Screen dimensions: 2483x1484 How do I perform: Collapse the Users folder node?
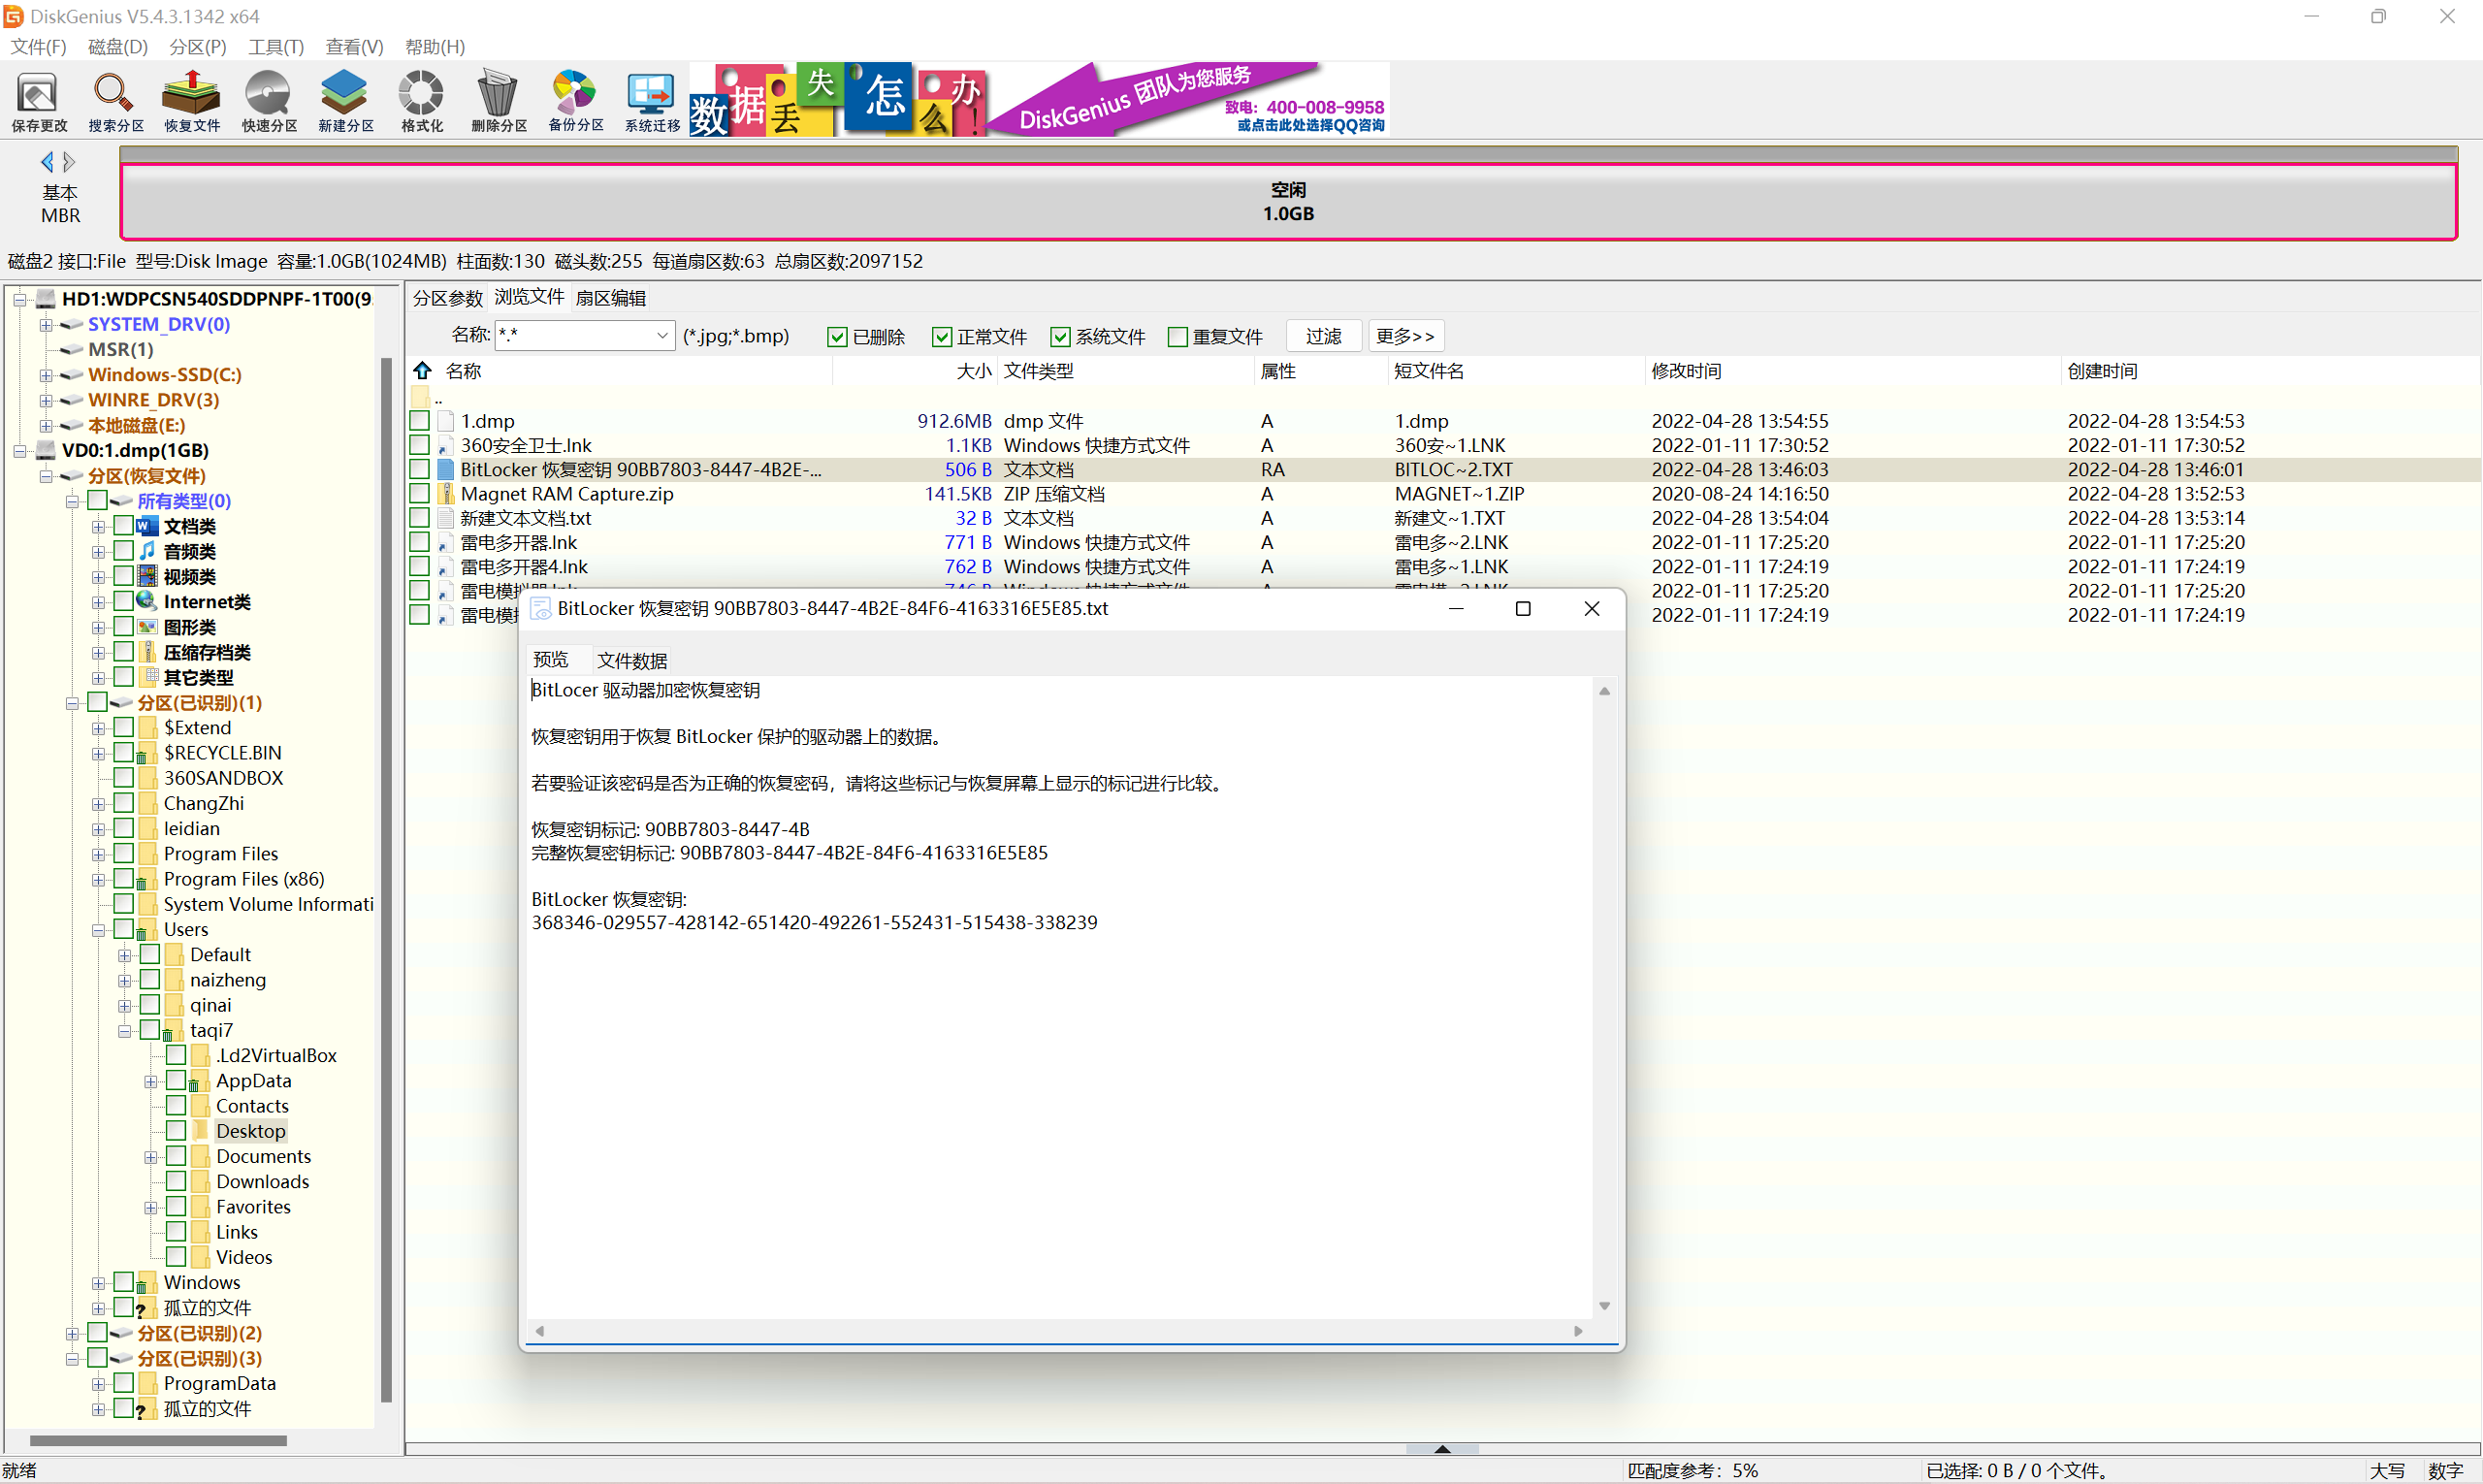coord(98,929)
